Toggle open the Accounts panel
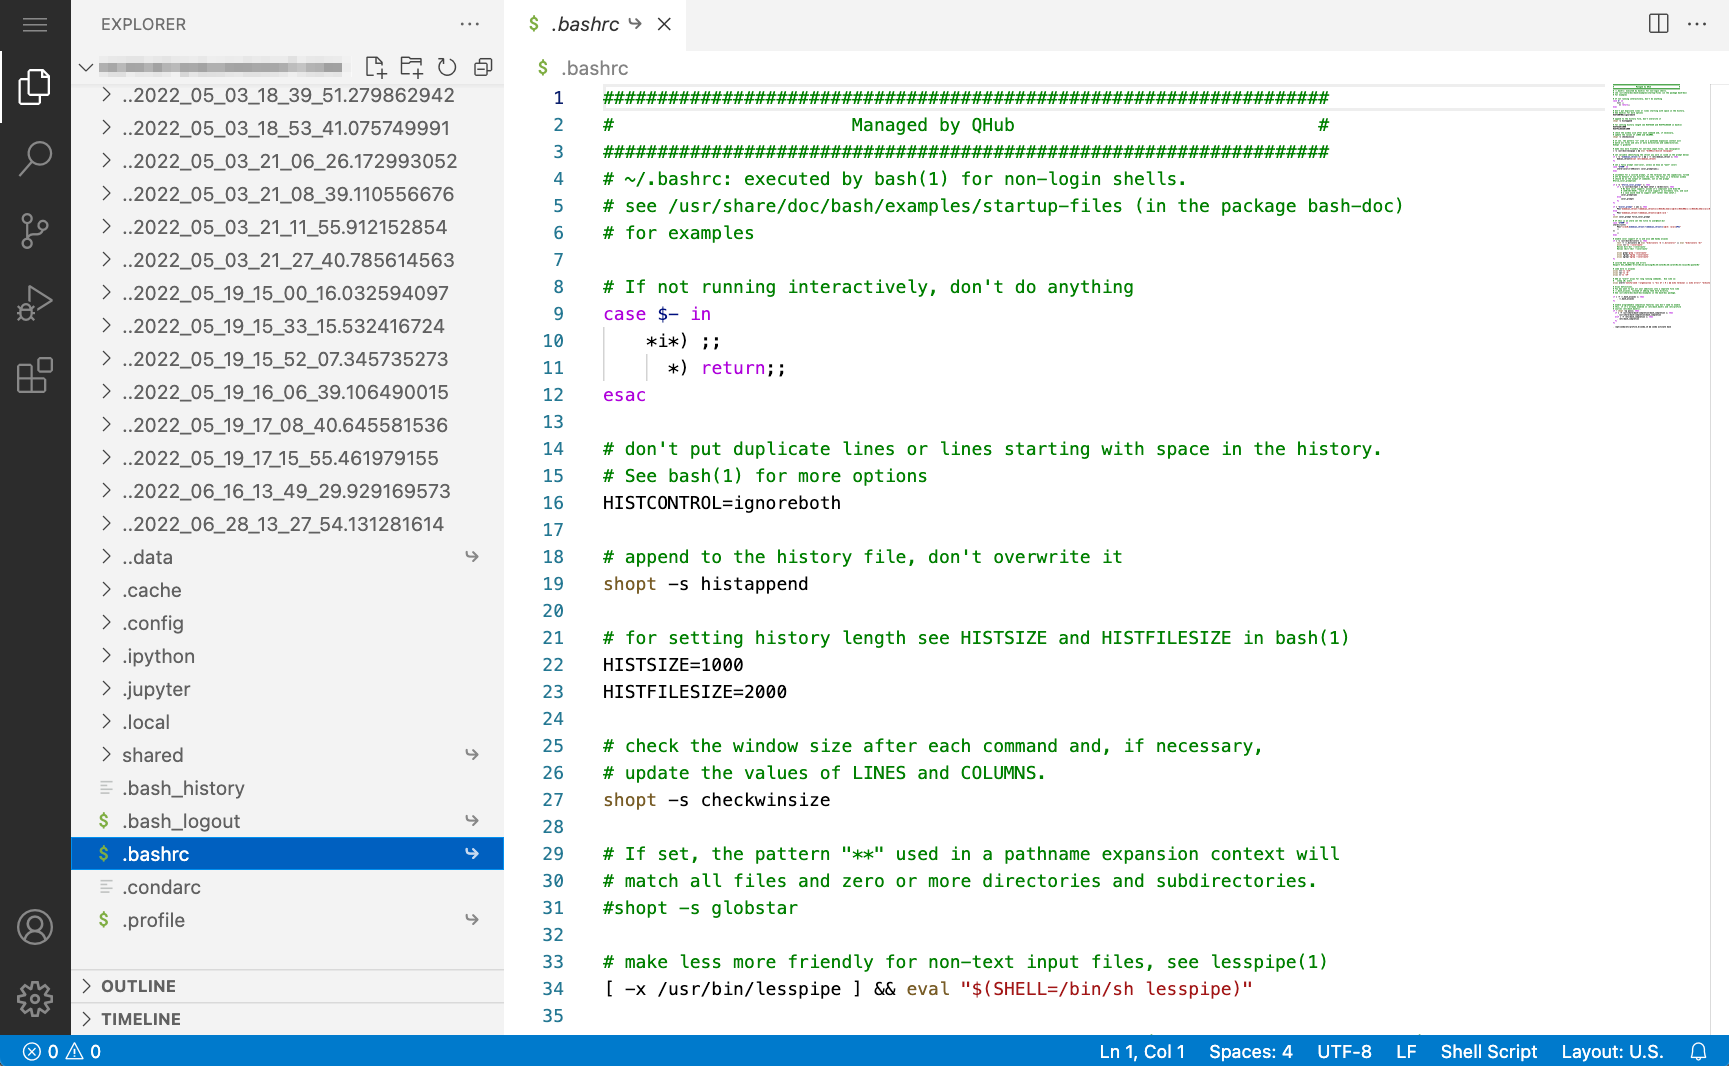 point(35,928)
